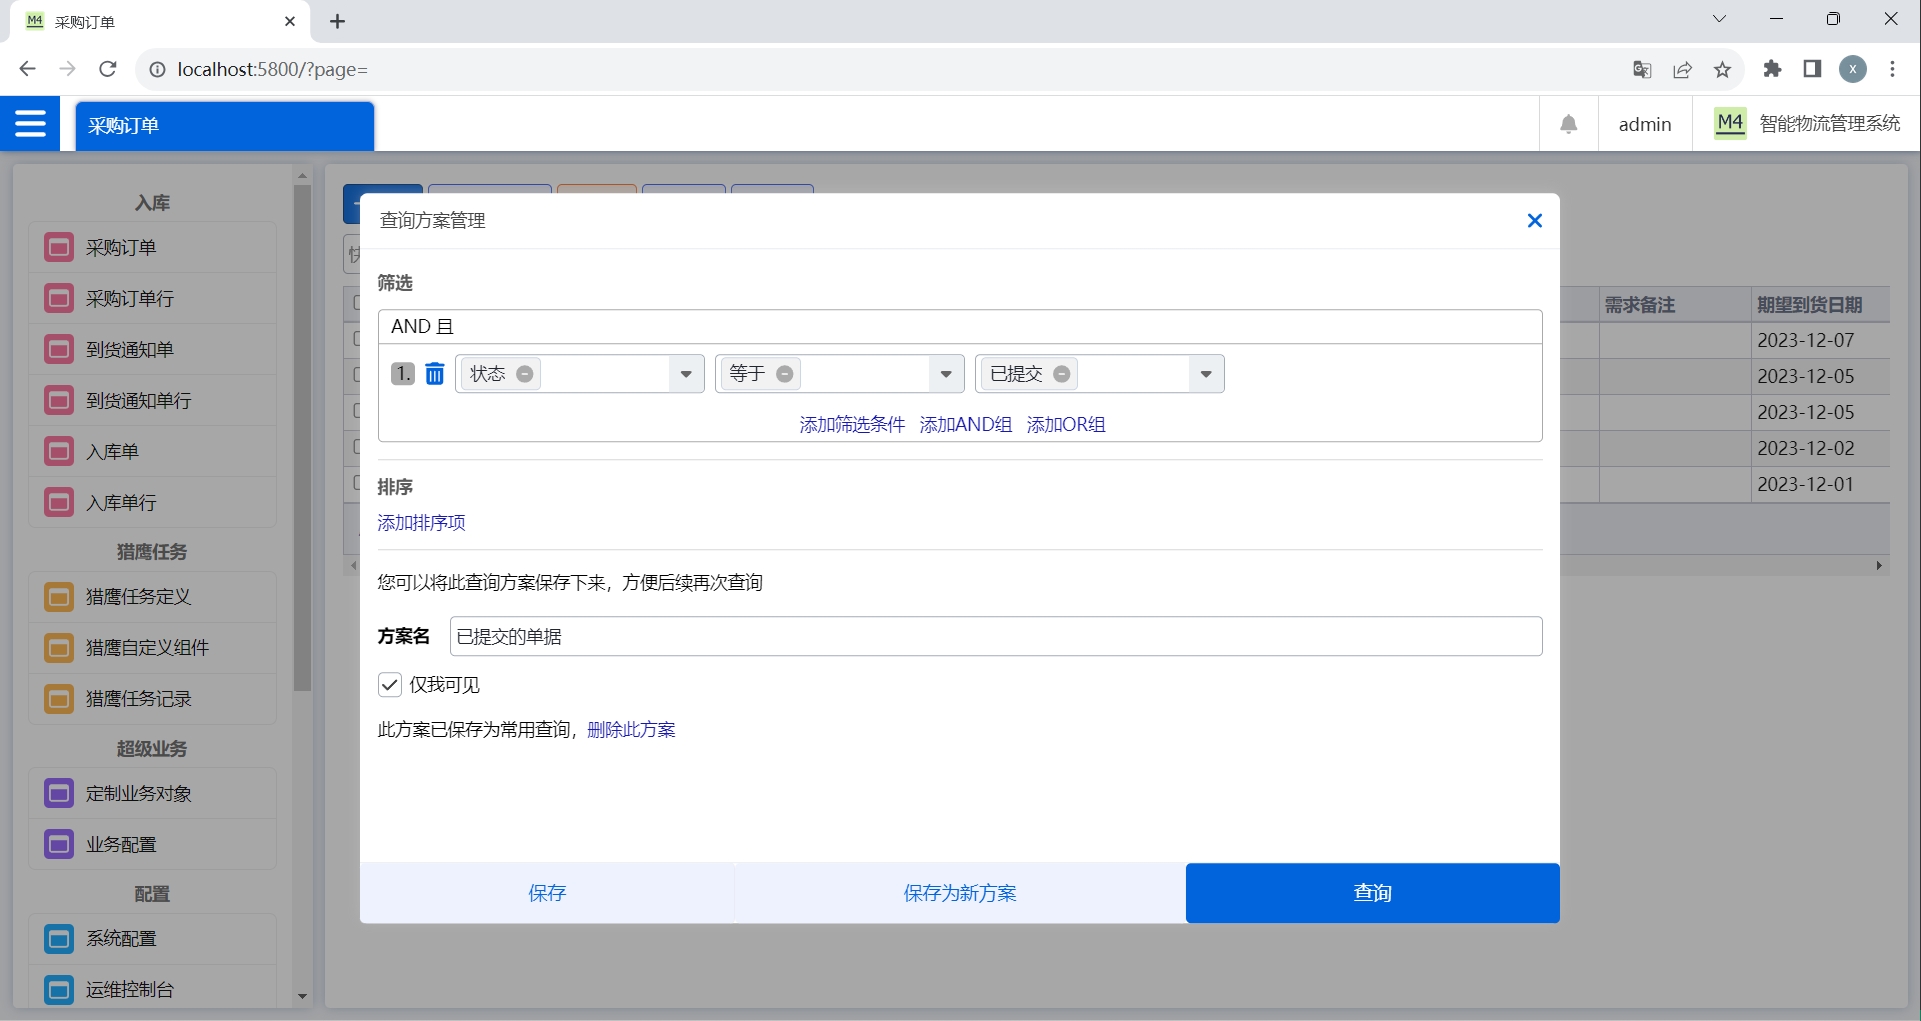Click sidebar scroll down arrow
Viewport: 1921px width, 1021px height.
(302, 997)
